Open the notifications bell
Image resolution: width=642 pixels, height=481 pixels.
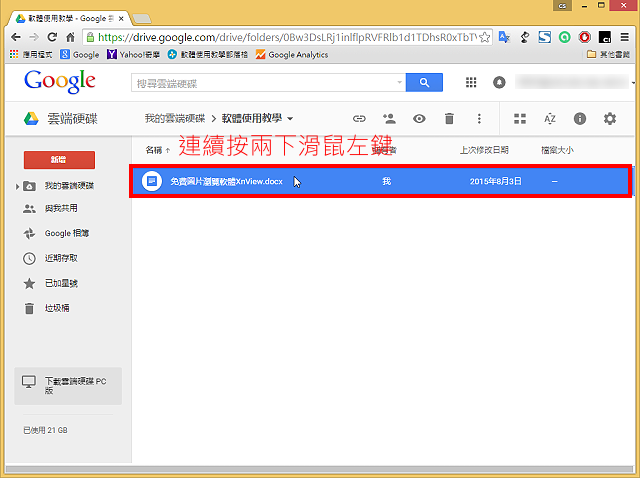[x=499, y=83]
